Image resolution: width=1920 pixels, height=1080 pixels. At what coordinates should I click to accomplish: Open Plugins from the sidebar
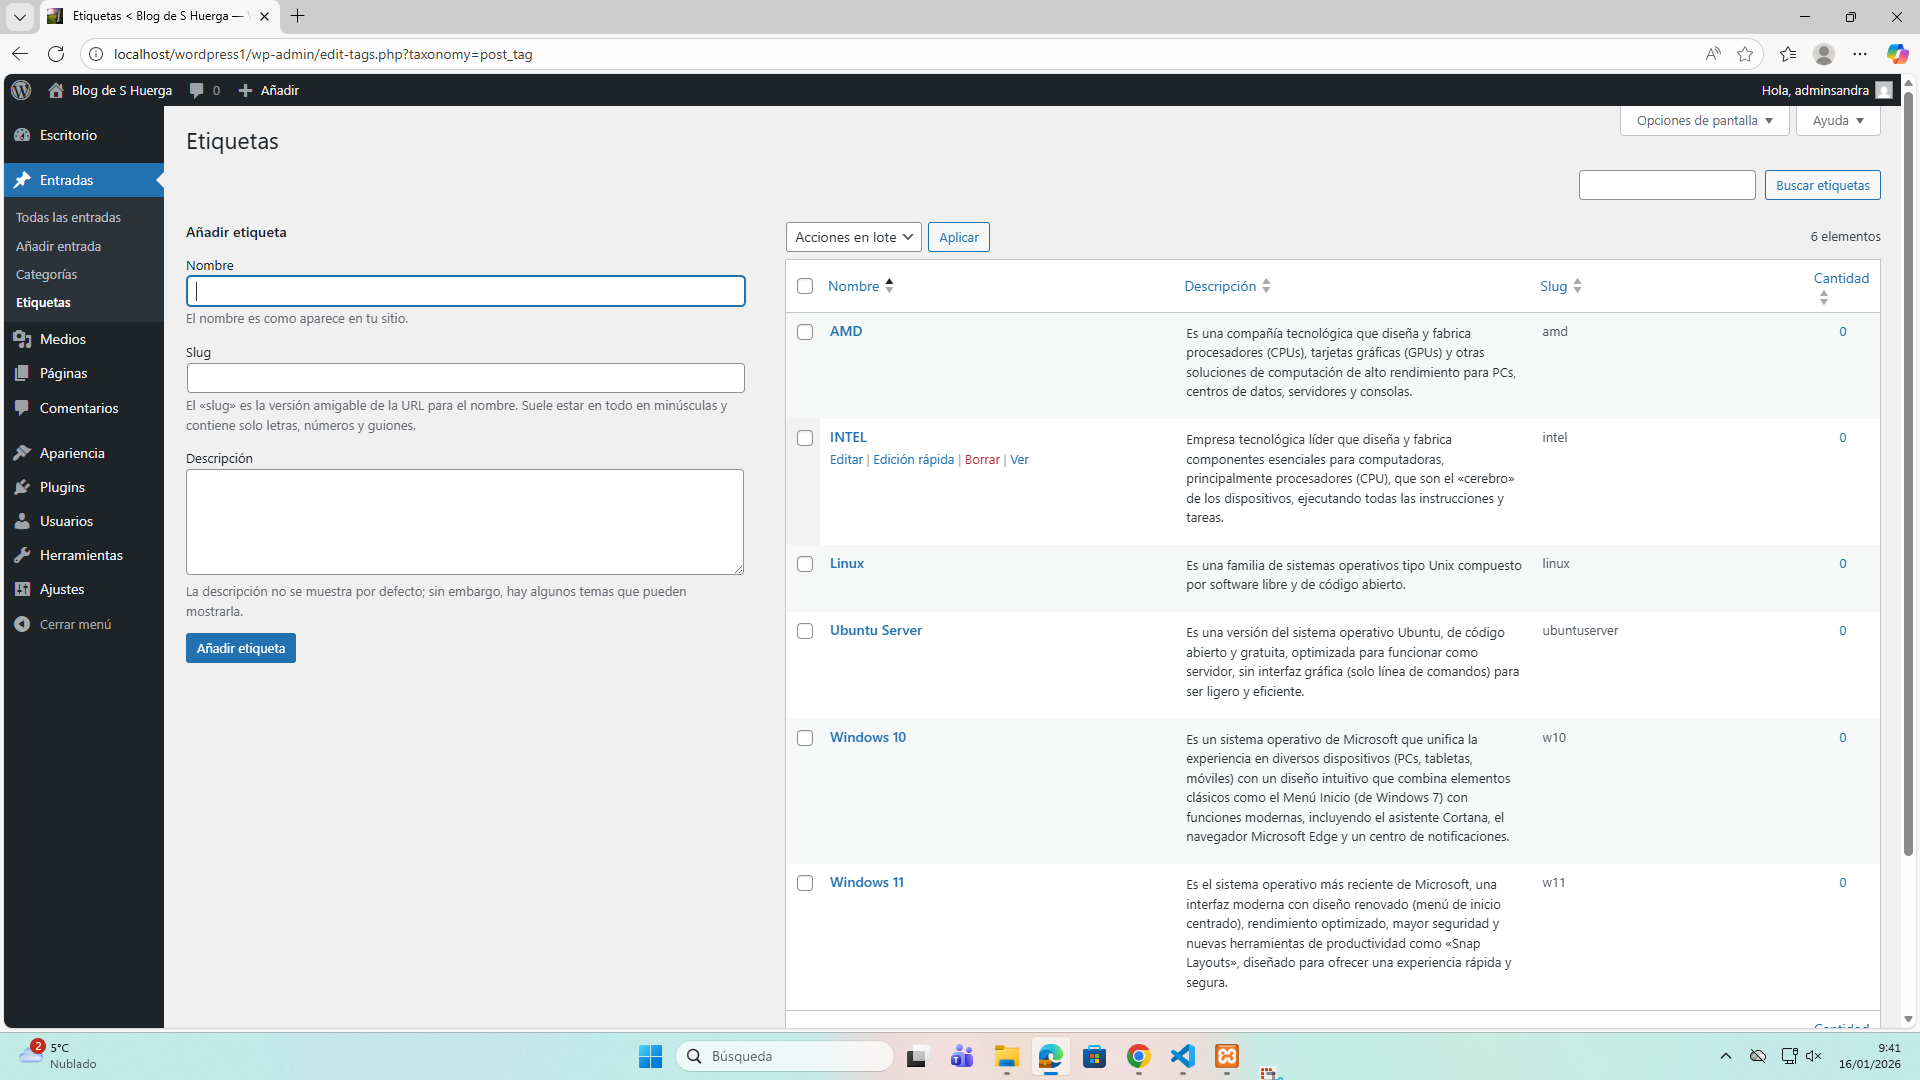coord(62,487)
